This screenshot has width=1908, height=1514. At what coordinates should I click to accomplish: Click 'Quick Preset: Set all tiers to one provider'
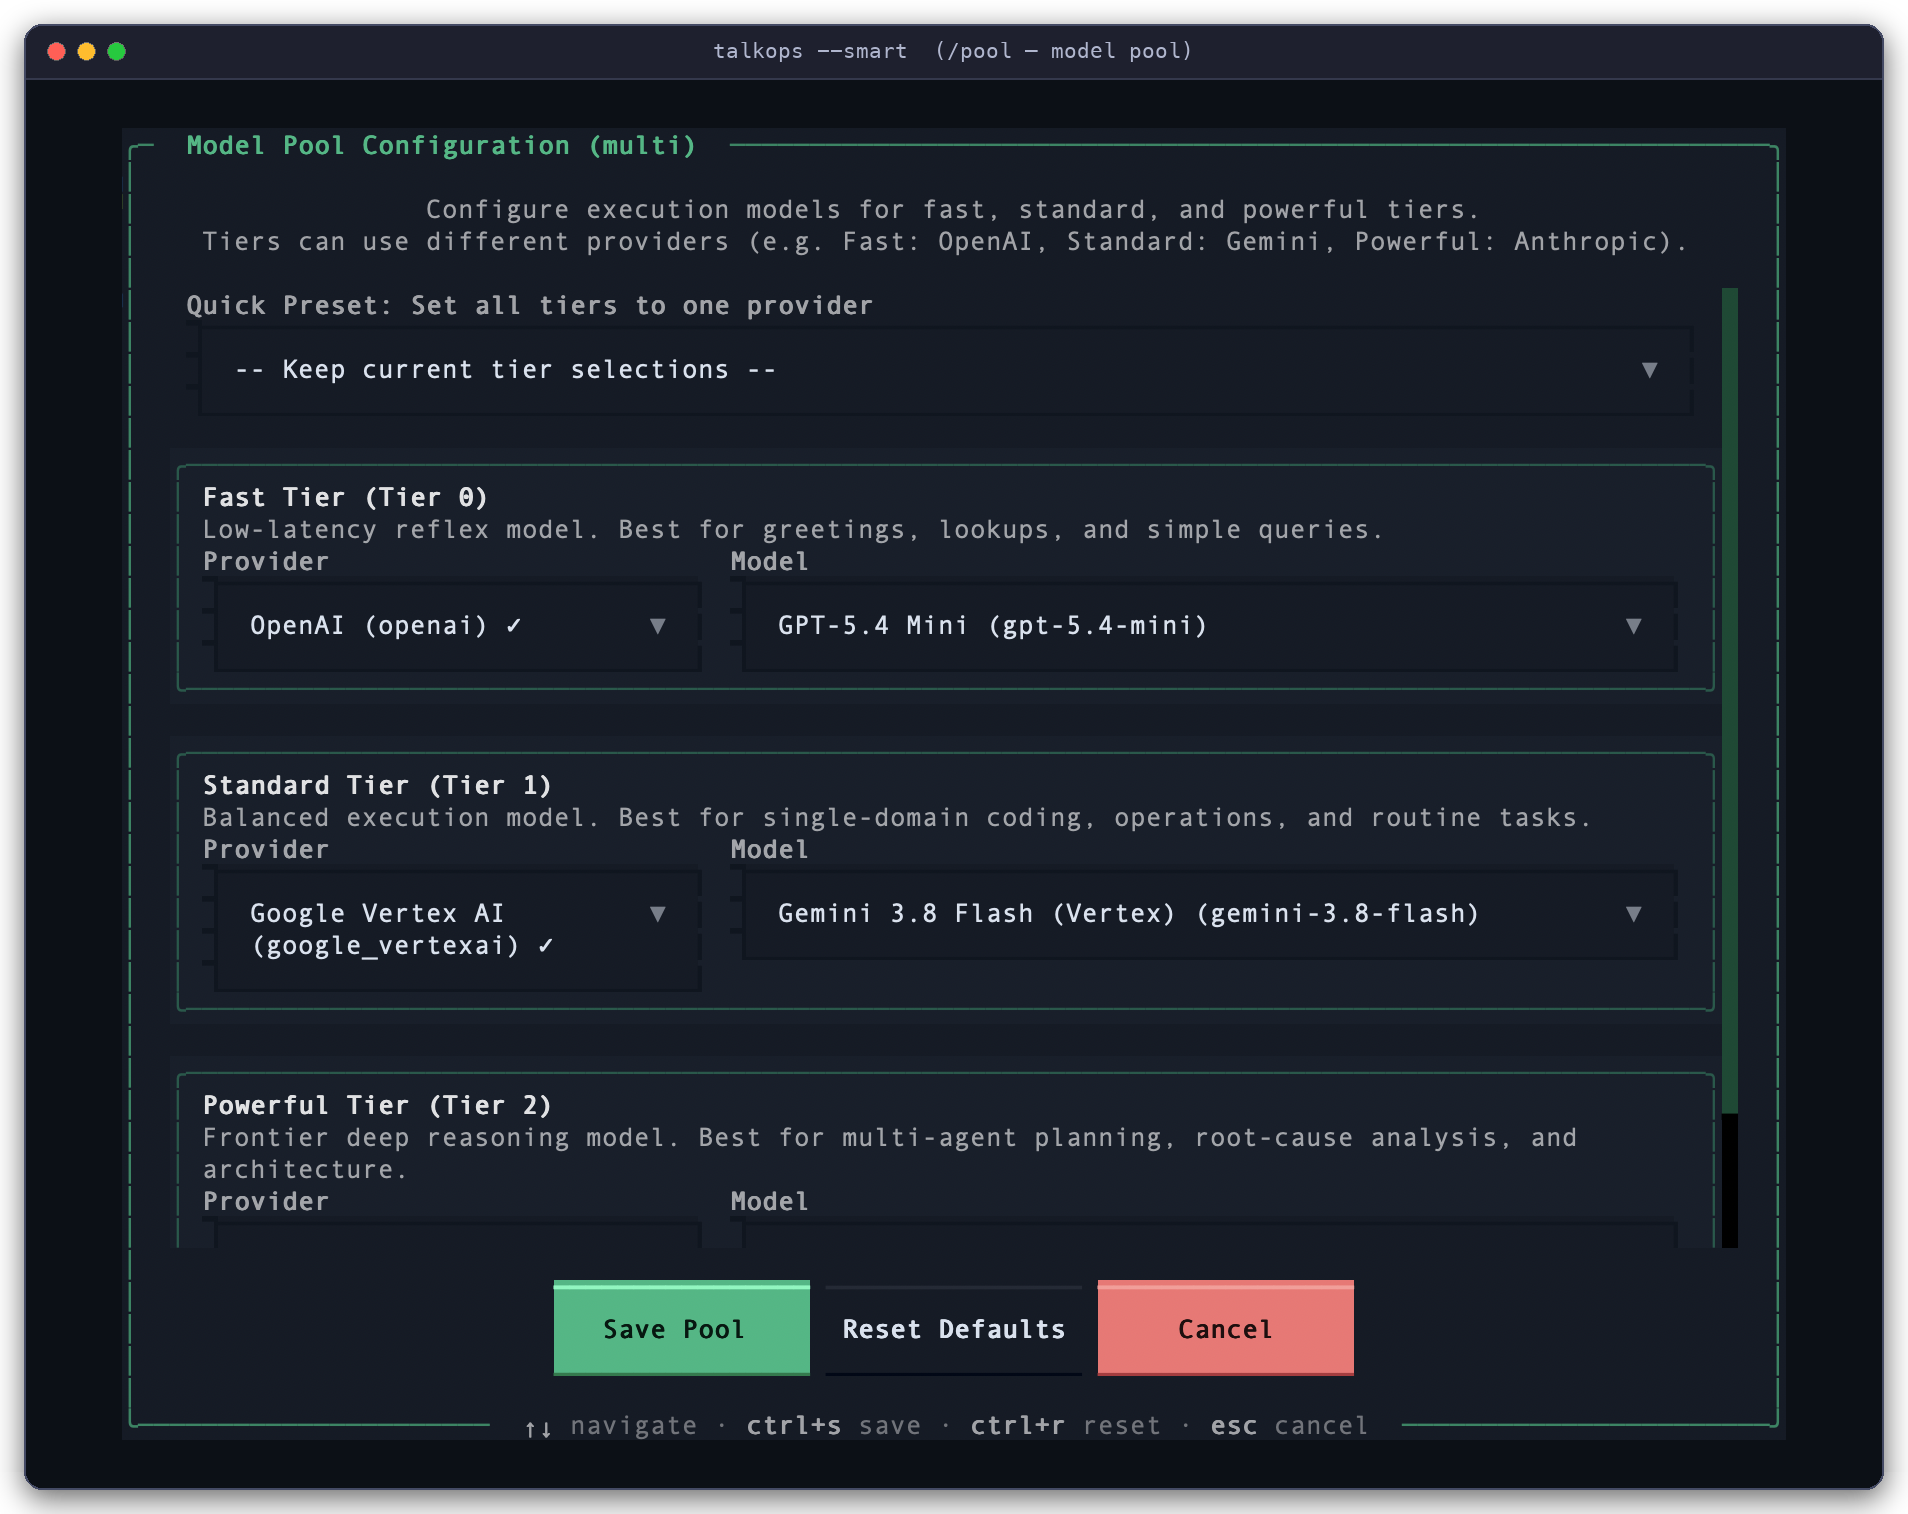point(530,305)
